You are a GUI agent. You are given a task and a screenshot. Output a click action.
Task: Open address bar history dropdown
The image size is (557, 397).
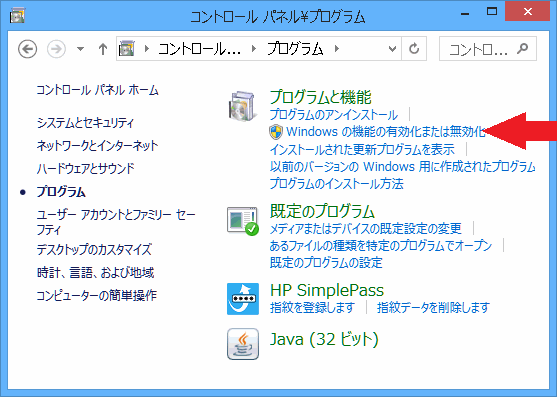click(392, 49)
